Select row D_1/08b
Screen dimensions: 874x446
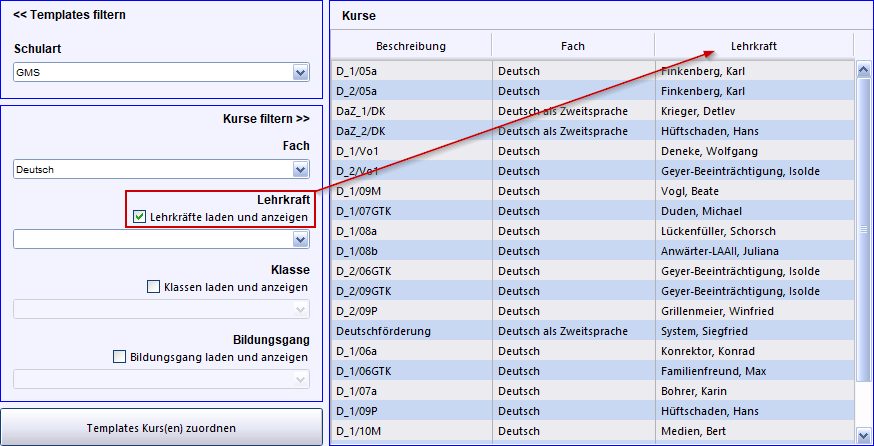point(593,251)
